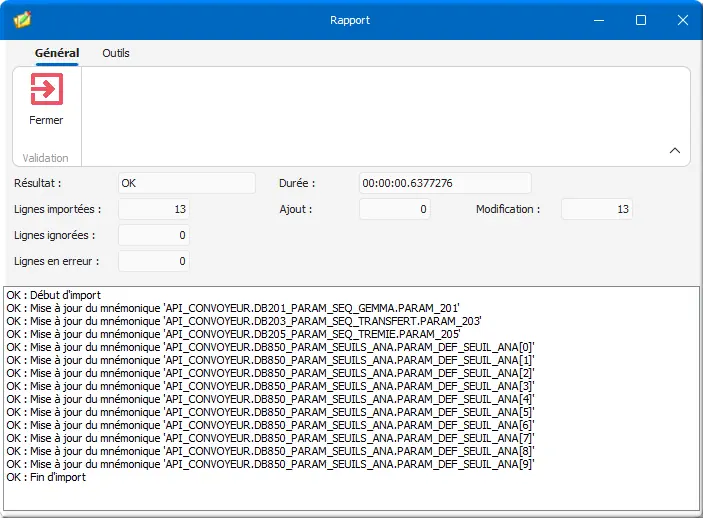Select log line for PARAM_205 mnemonic
The width and height of the screenshot is (703, 518).
pos(233,334)
